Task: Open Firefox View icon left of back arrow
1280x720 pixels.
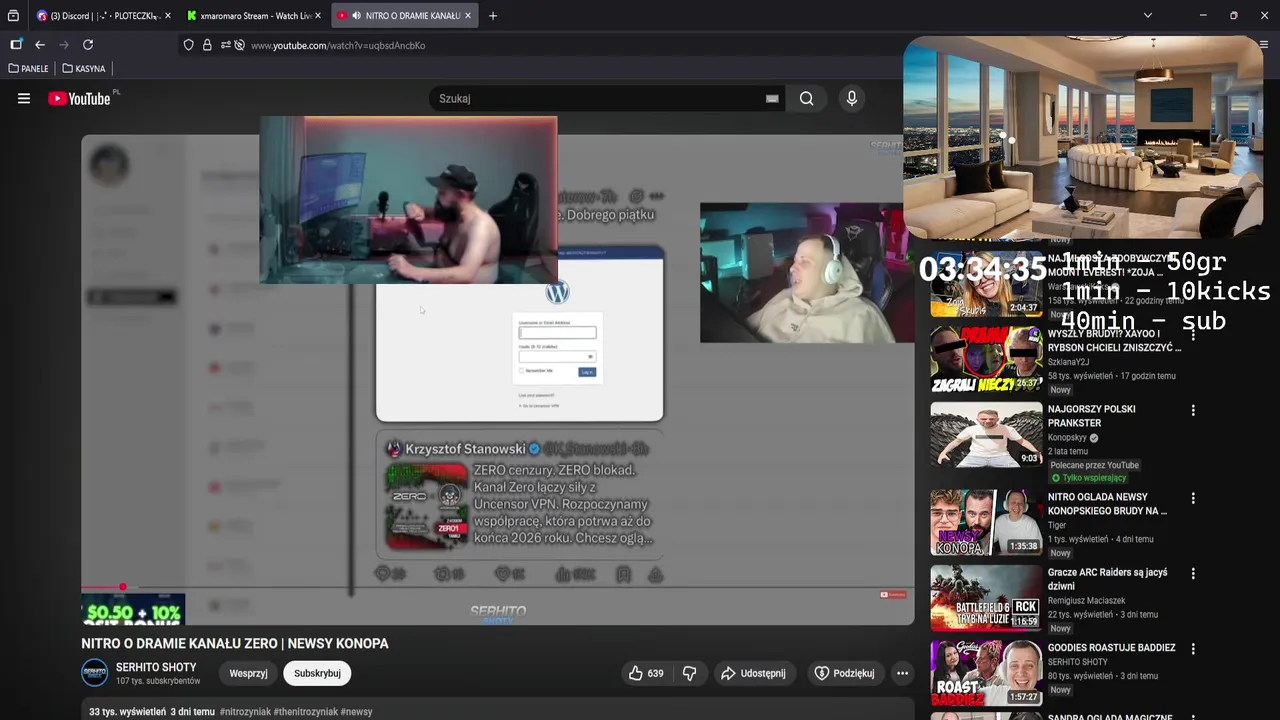Action: [x=16, y=45]
